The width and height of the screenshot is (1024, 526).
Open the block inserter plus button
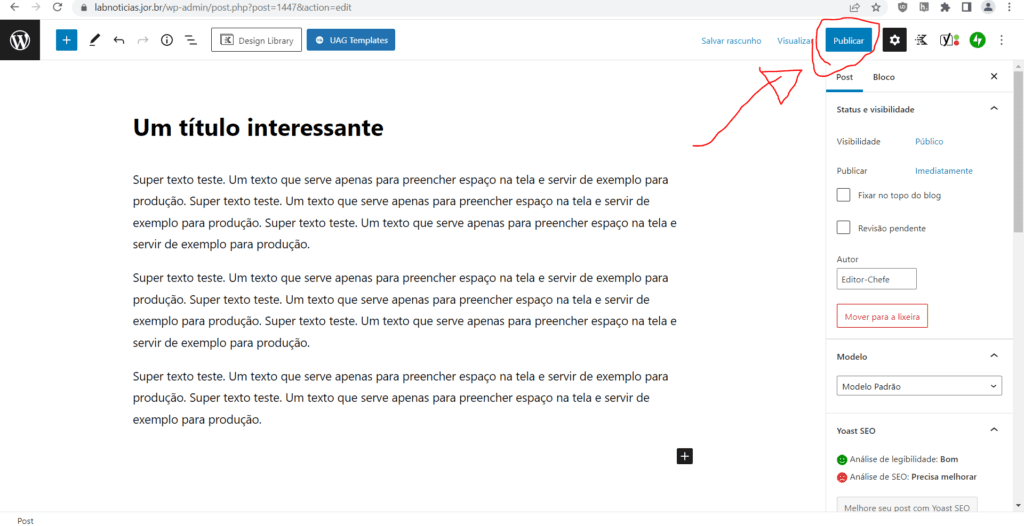click(66, 41)
